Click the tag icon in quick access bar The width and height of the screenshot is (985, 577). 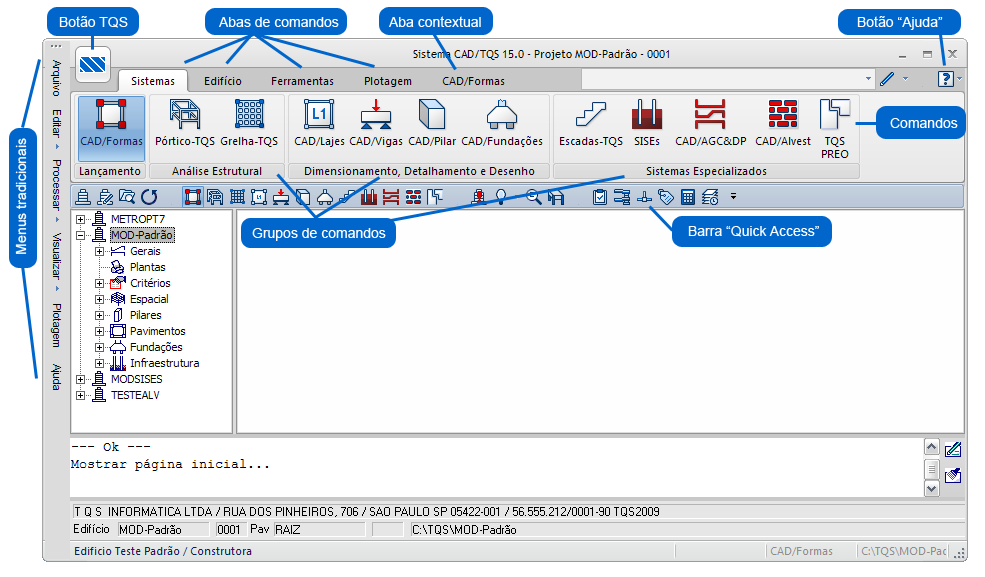coord(666,198)
